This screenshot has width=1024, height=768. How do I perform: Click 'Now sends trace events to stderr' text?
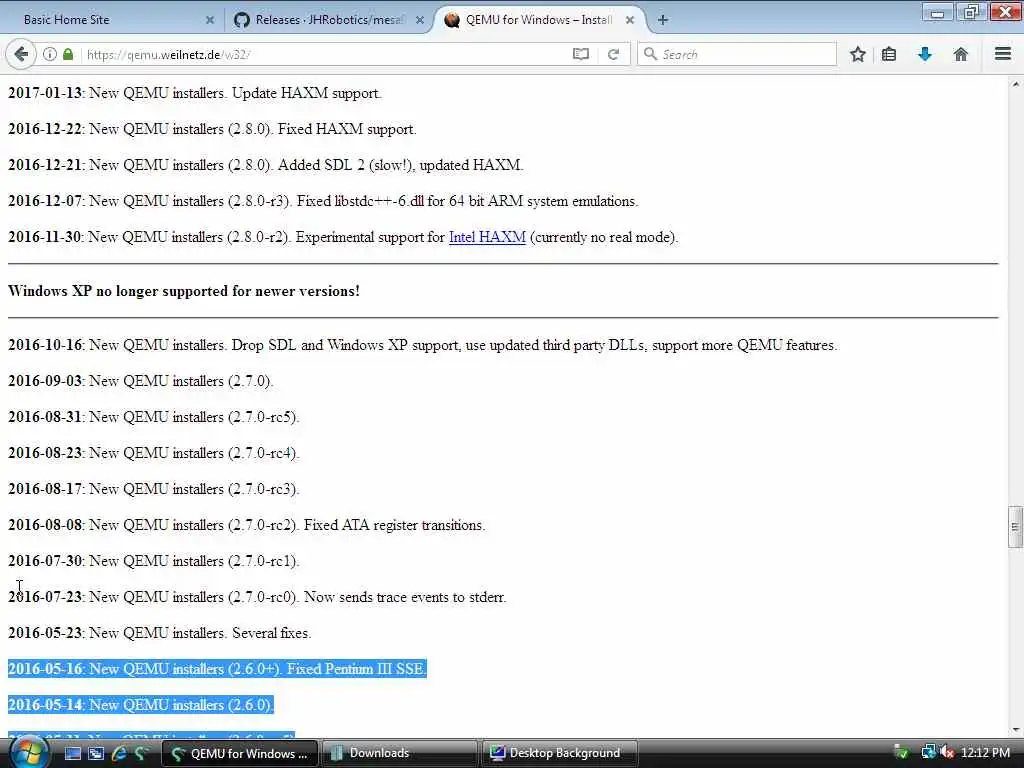tap(404, 597)
